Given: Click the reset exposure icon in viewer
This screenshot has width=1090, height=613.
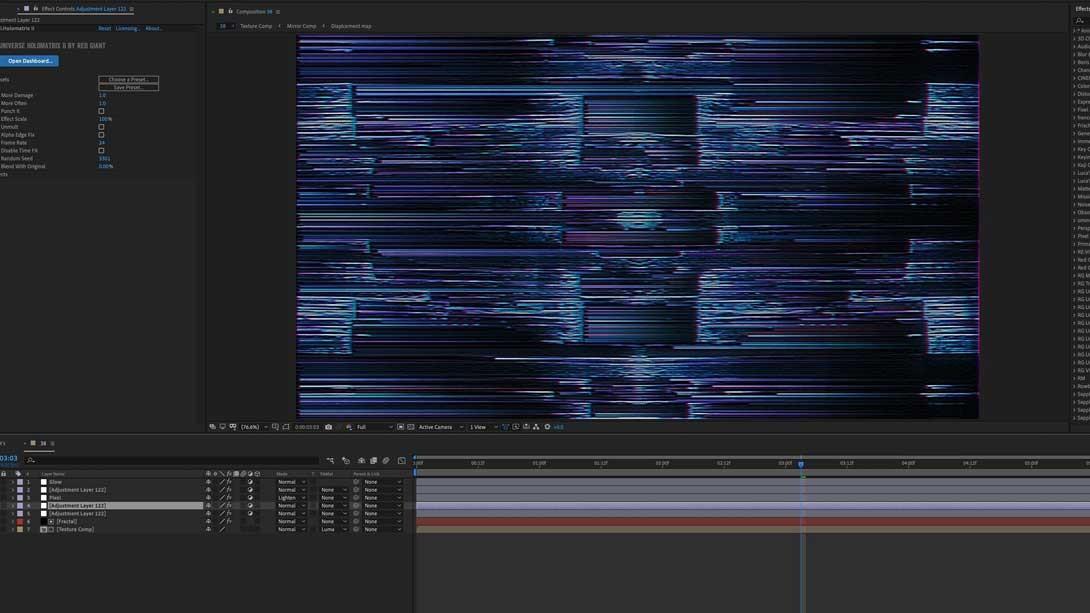Looking at the screenshot, I should pos(547,427).
